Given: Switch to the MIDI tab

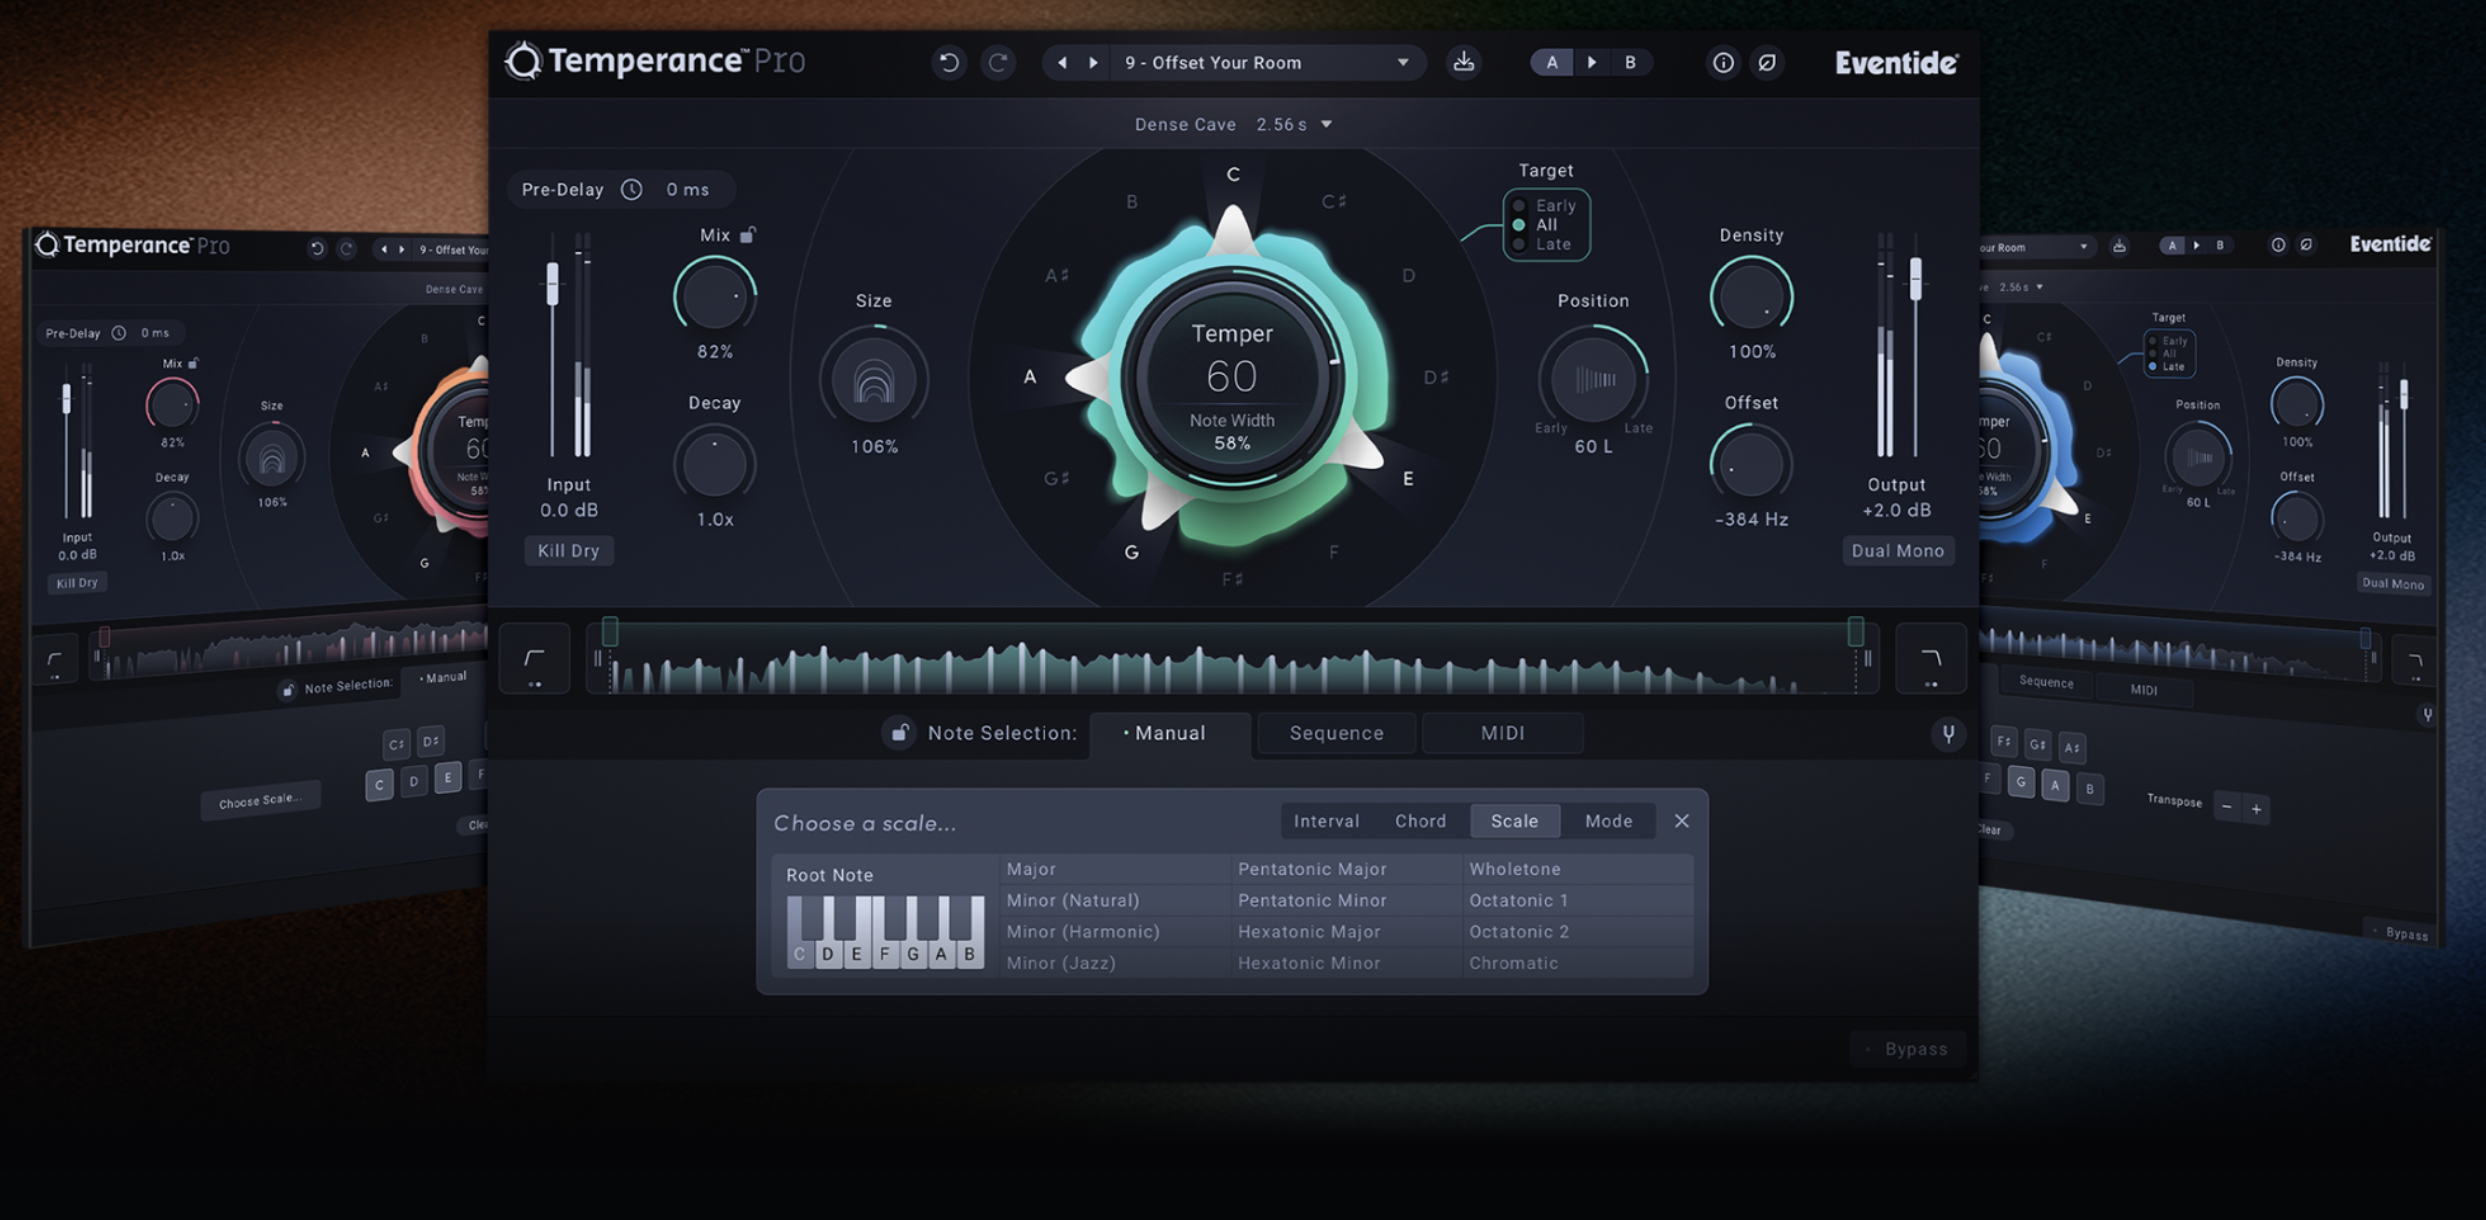Looking at the screenshot, I should [x=1502, y=733].
